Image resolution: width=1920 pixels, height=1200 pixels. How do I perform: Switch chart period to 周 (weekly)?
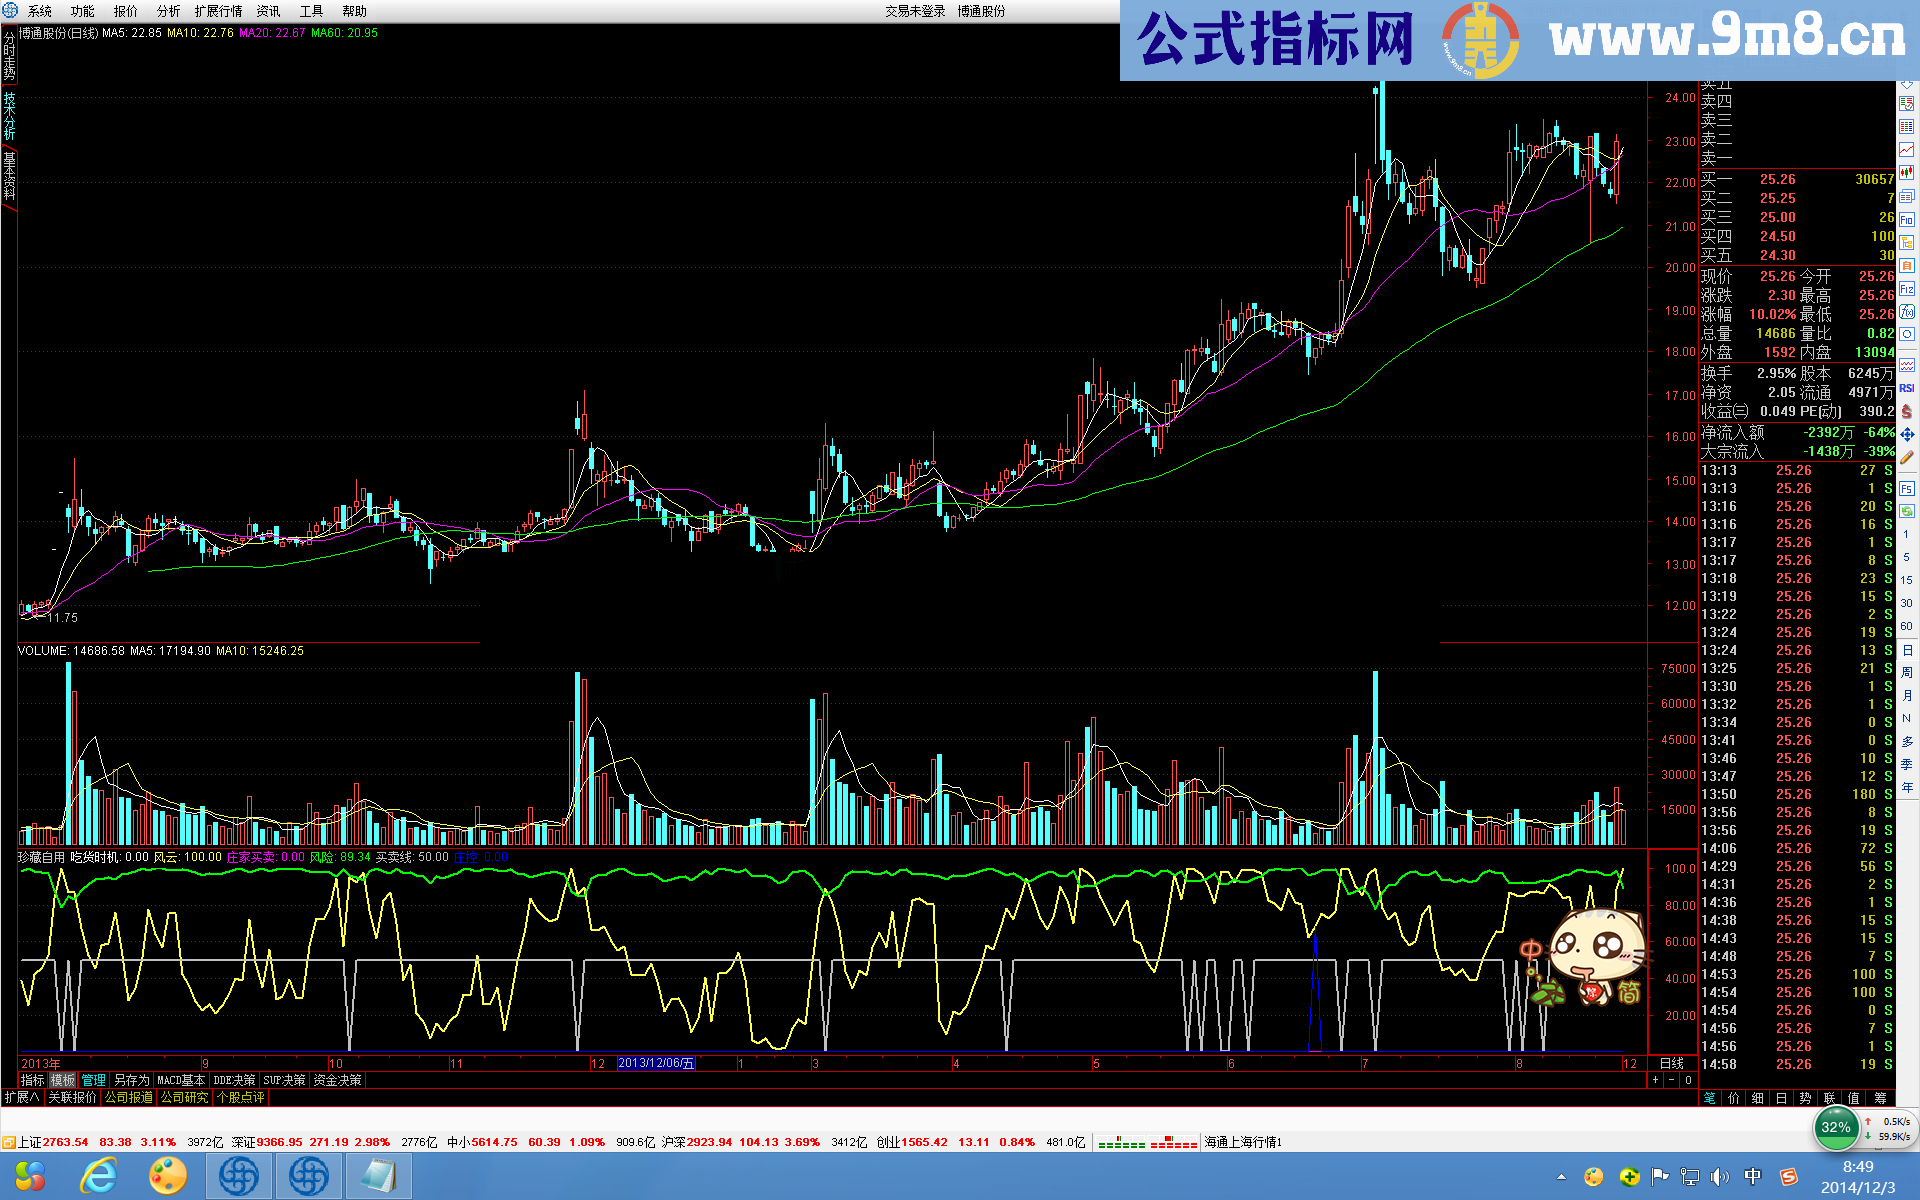(1907, 672)
